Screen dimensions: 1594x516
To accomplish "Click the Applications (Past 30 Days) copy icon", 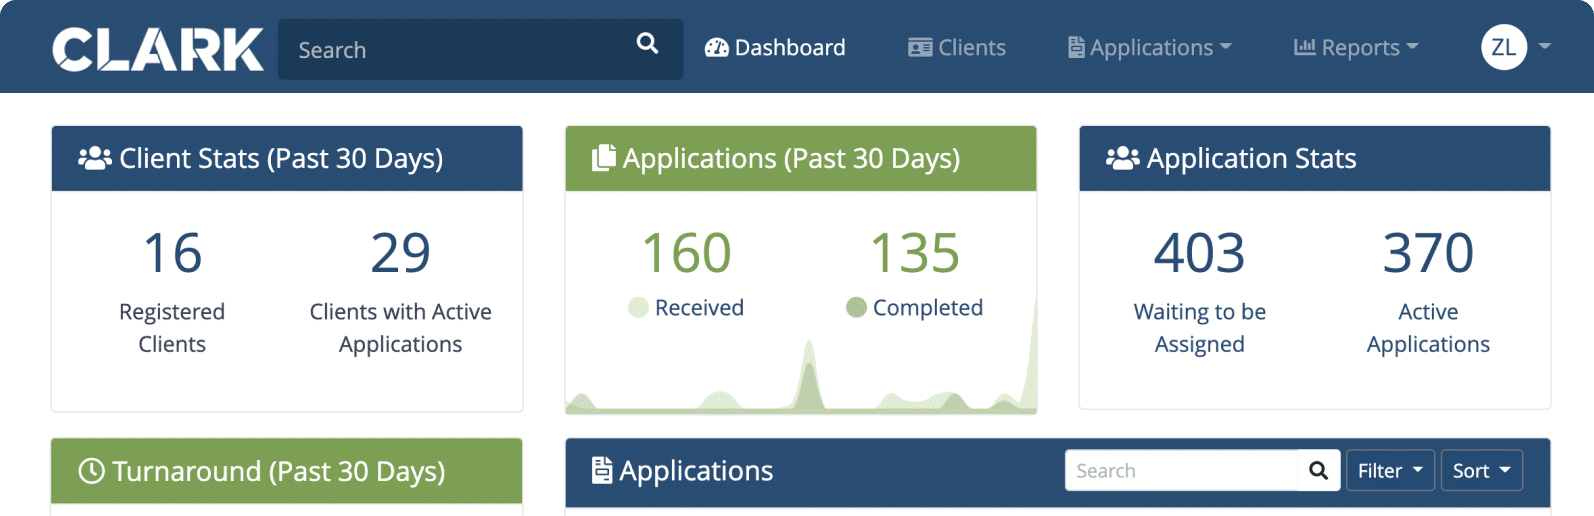I will pos(603,158).
